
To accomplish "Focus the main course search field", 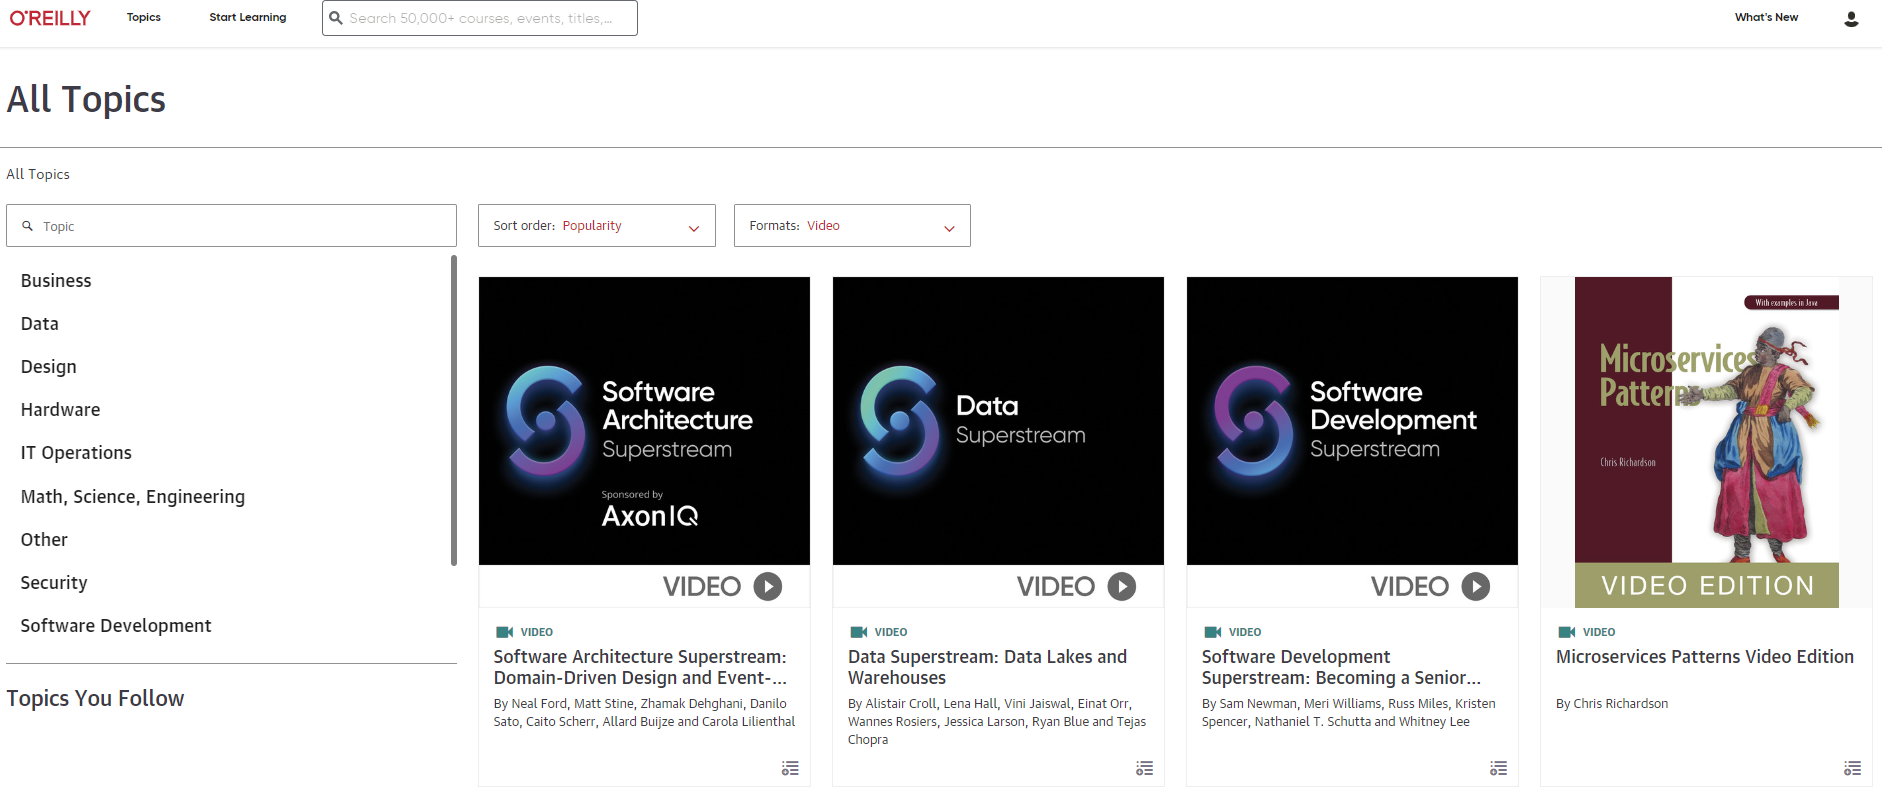I will 480,18.
